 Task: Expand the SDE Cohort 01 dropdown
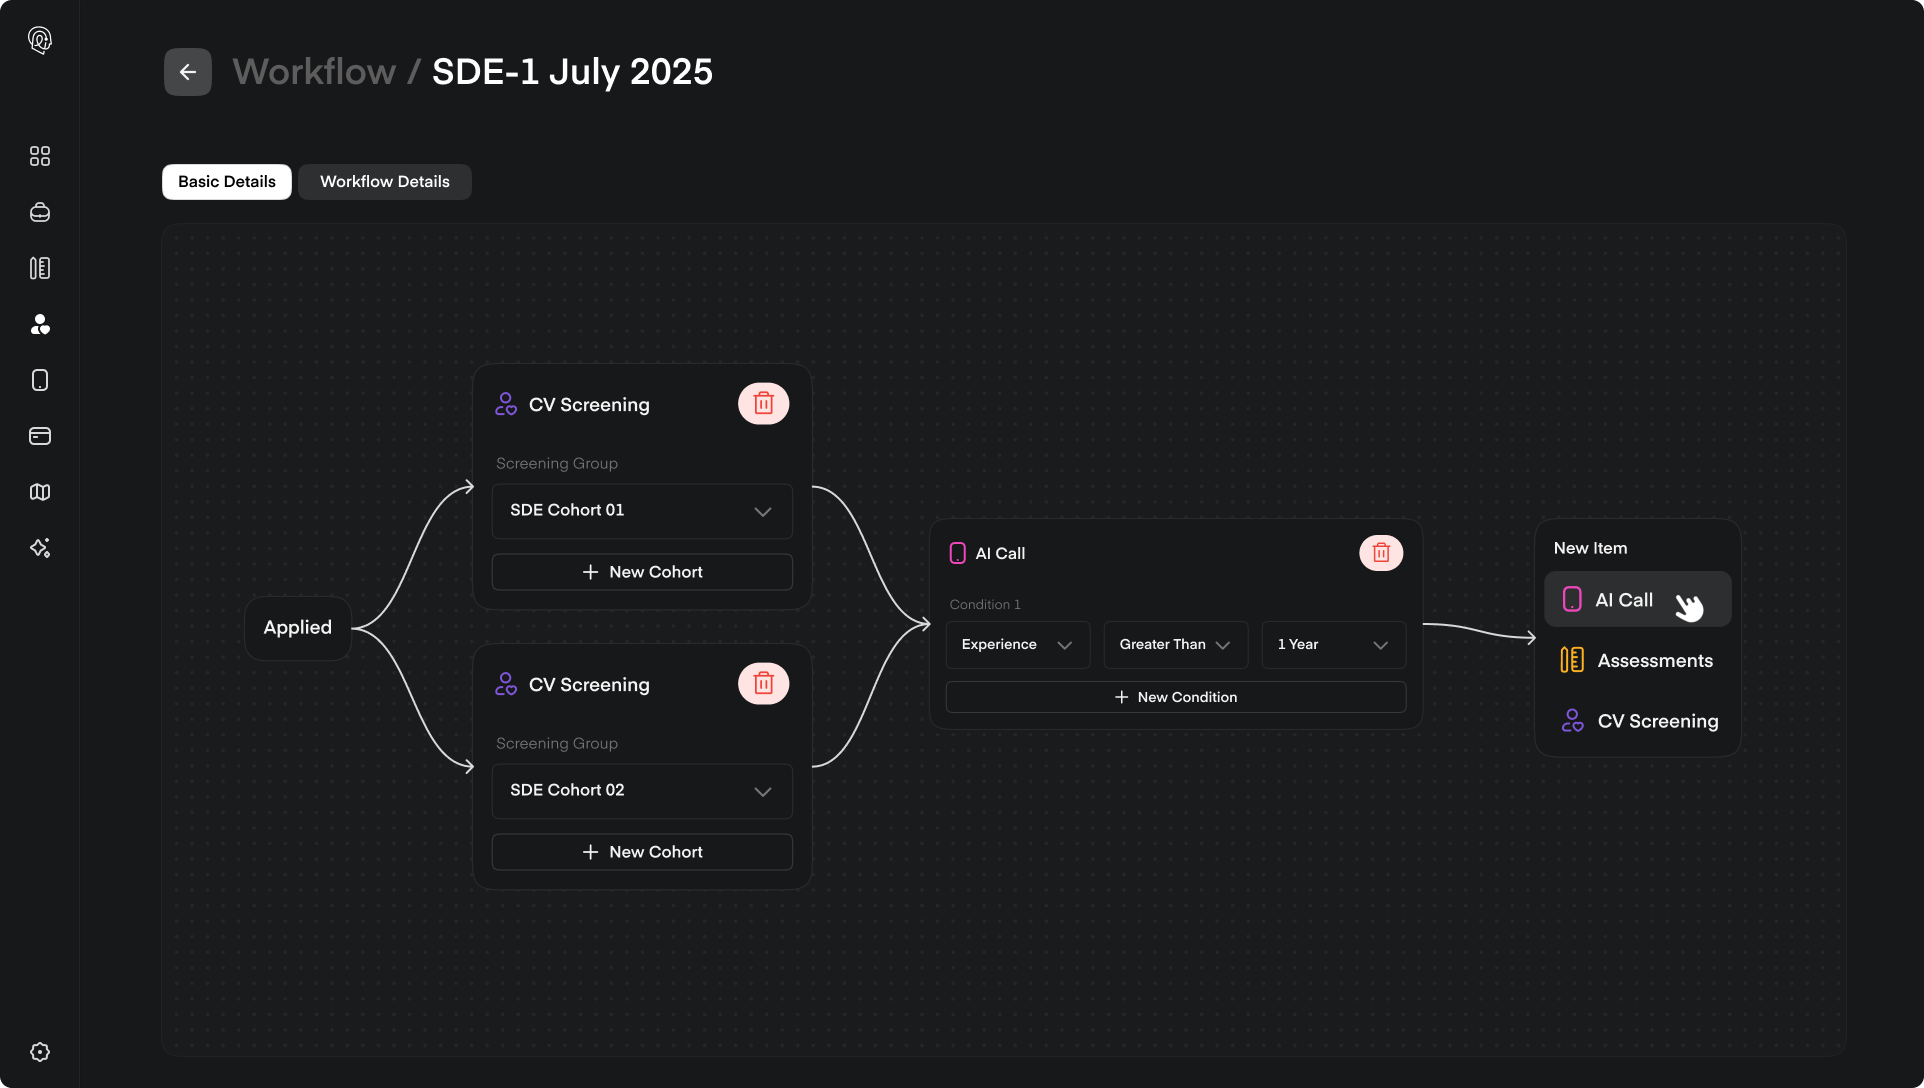point(642,511)
